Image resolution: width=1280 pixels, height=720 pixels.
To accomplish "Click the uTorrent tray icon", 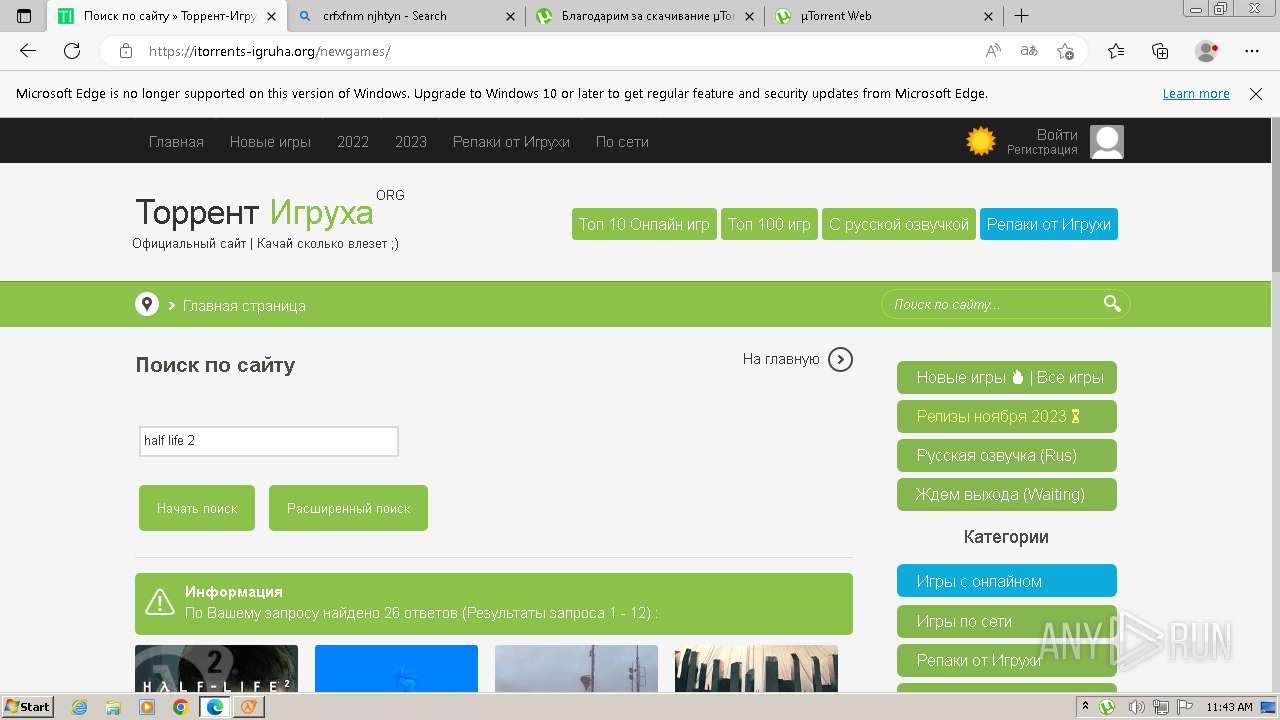I will (1107, 707).
